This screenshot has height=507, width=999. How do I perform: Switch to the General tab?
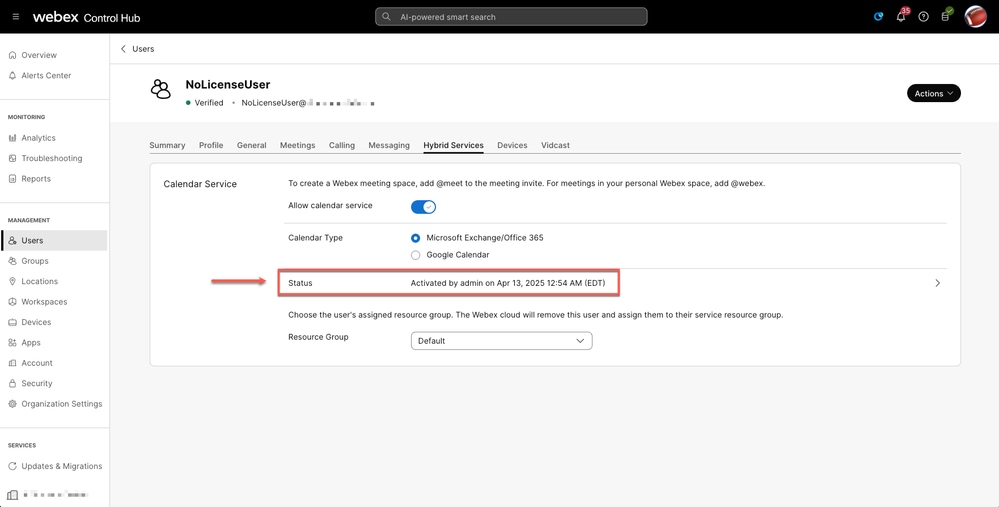[252, 145]
